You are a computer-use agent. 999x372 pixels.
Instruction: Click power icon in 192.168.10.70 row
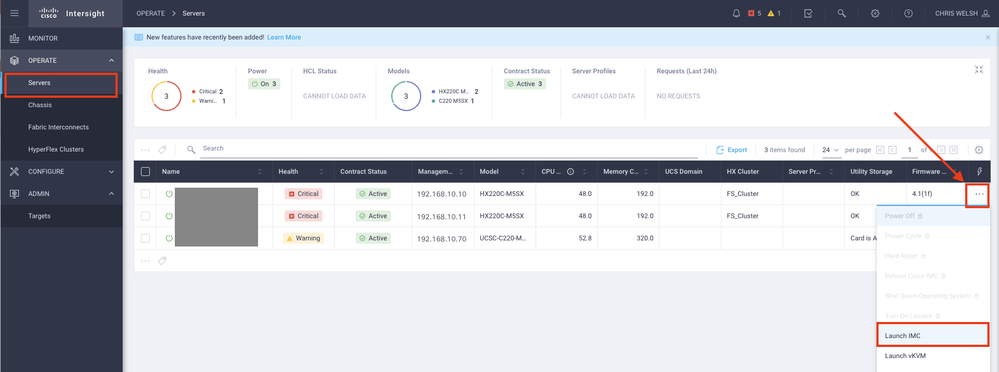(169, 238)
